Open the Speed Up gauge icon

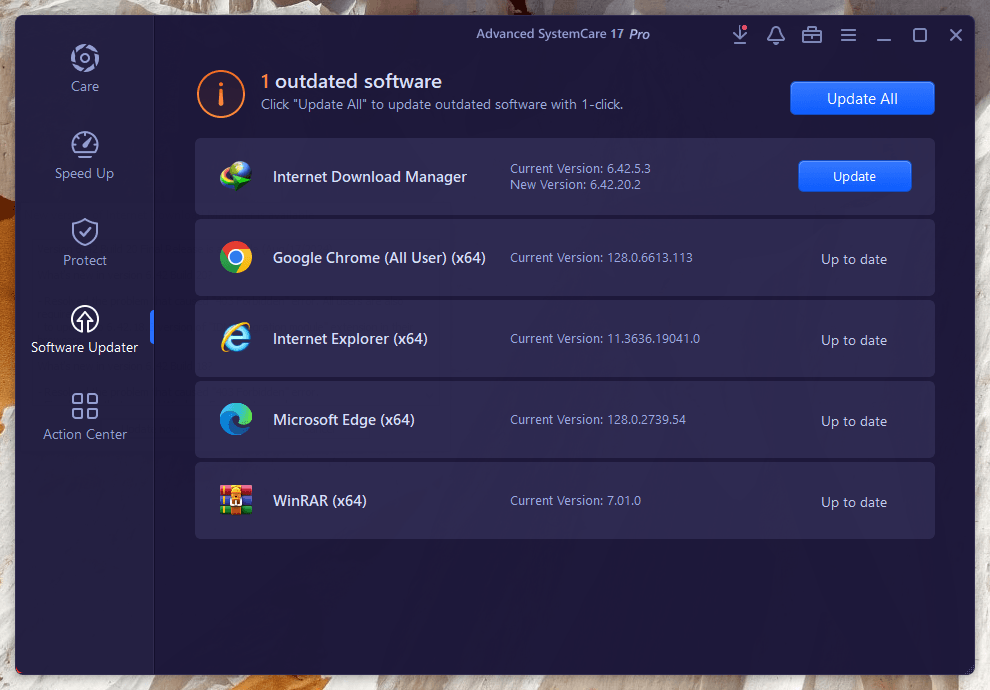[85, 145]
